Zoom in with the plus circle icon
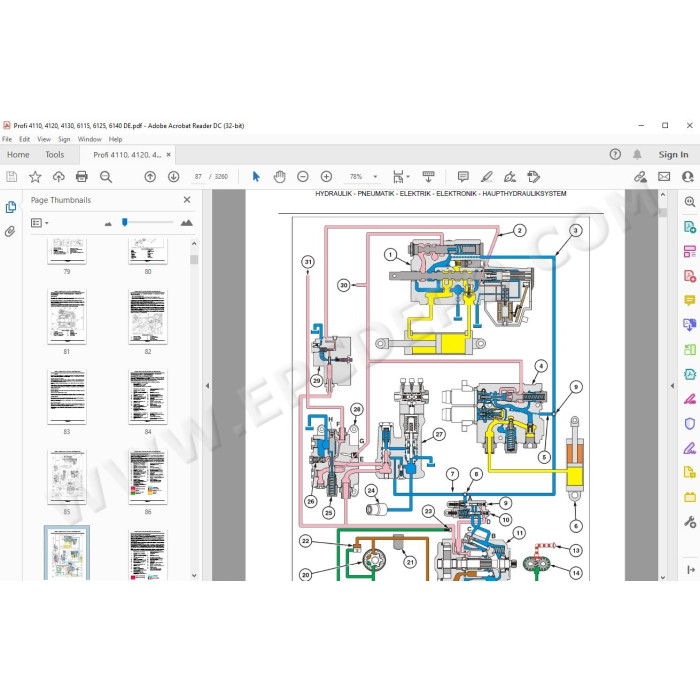This screenshot has height=700, width=700. (326, 177)
